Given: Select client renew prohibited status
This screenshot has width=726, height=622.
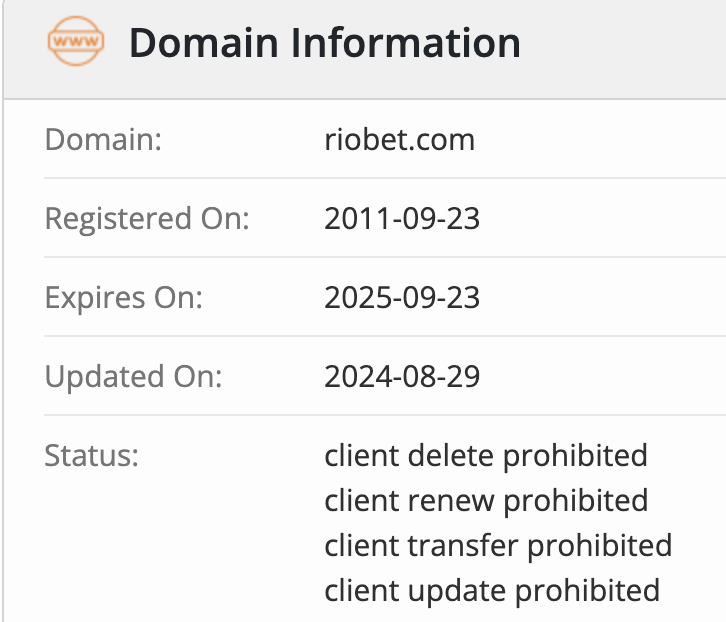Looking at the screenshot, I should (x=486, y=501).
